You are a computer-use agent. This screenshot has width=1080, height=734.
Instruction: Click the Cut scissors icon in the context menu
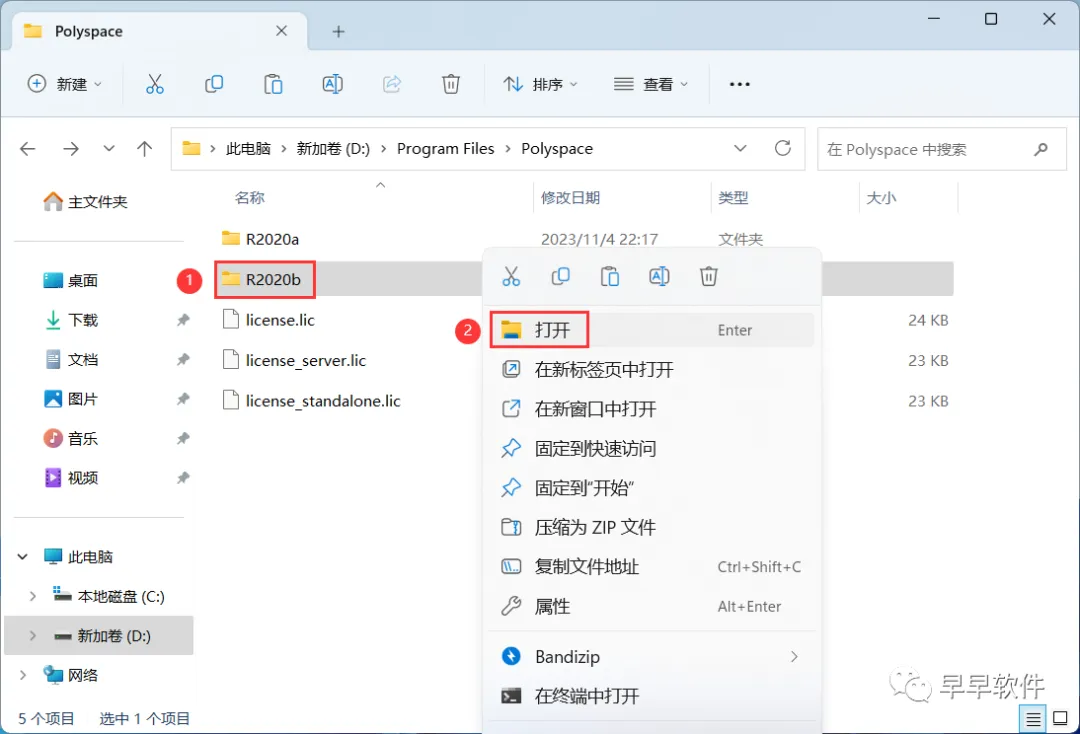(511, 277)
